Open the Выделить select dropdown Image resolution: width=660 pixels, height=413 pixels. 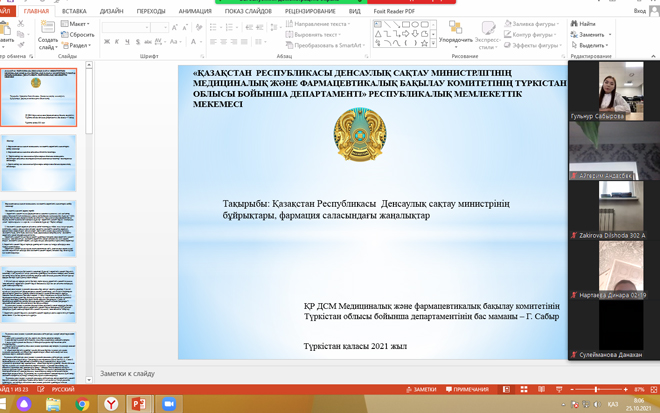tap(590, 45)
